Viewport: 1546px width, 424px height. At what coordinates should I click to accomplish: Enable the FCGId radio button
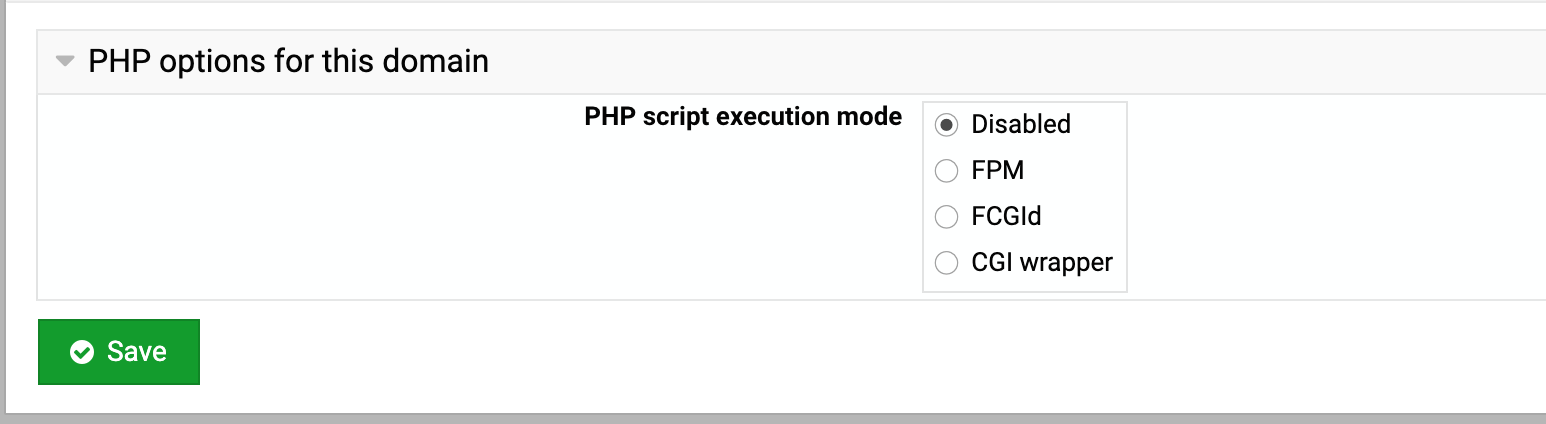[946, 216]
